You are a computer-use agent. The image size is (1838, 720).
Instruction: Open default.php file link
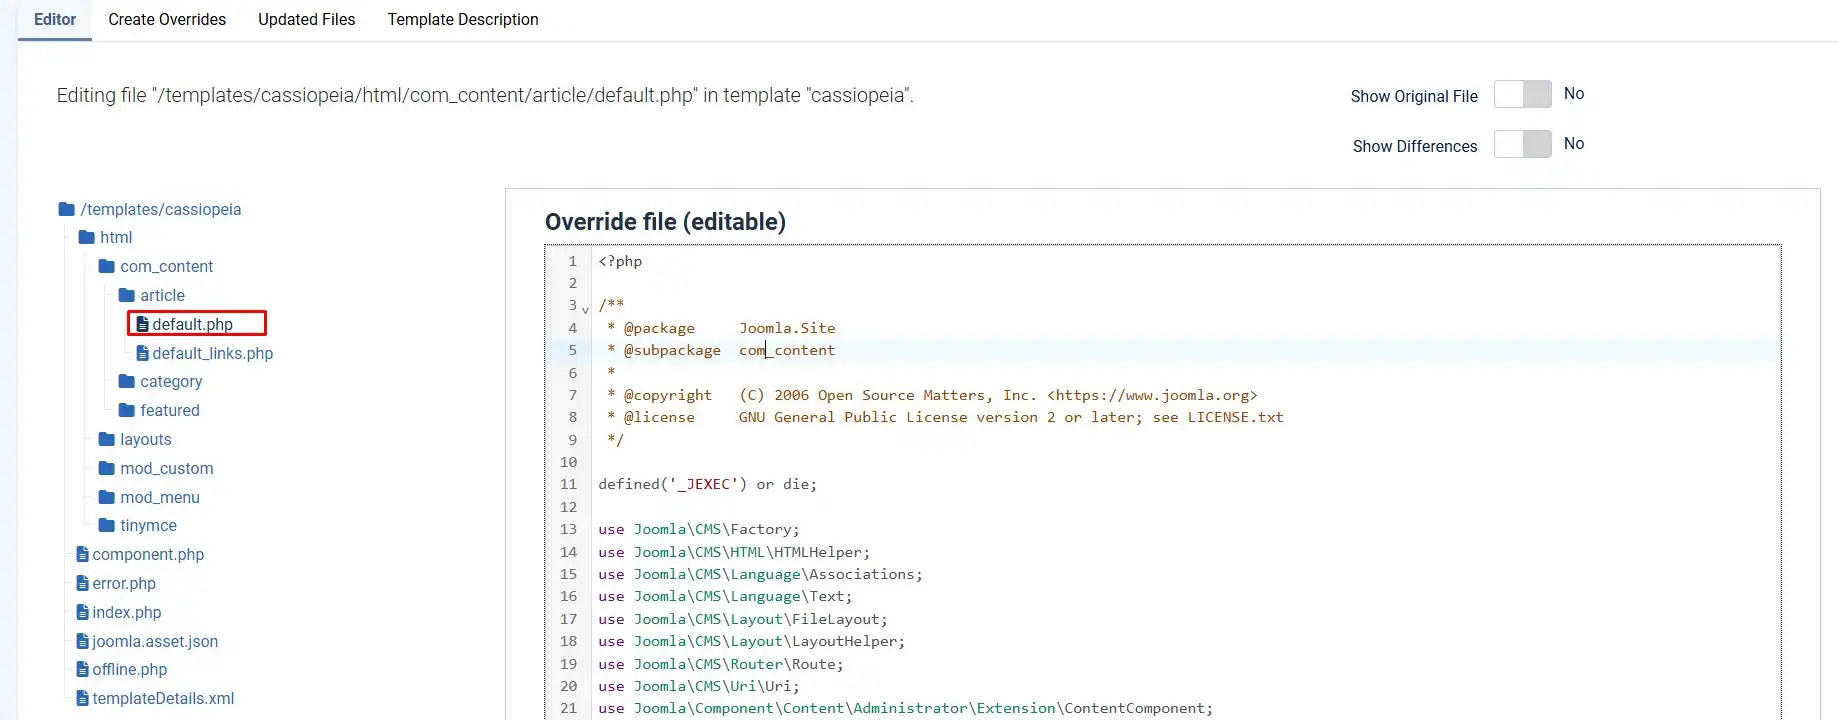[192, 324]
